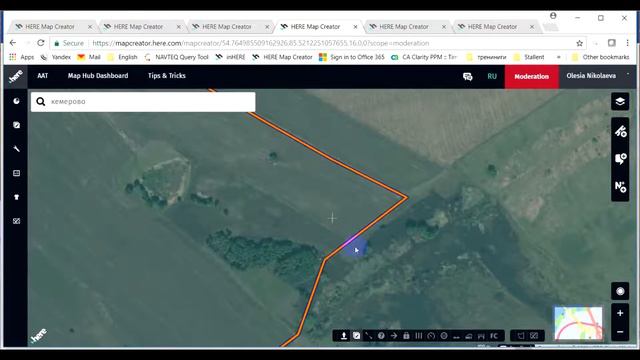
Task: Click the checkered image icon in left sidebar
Action: pos(16,221)
